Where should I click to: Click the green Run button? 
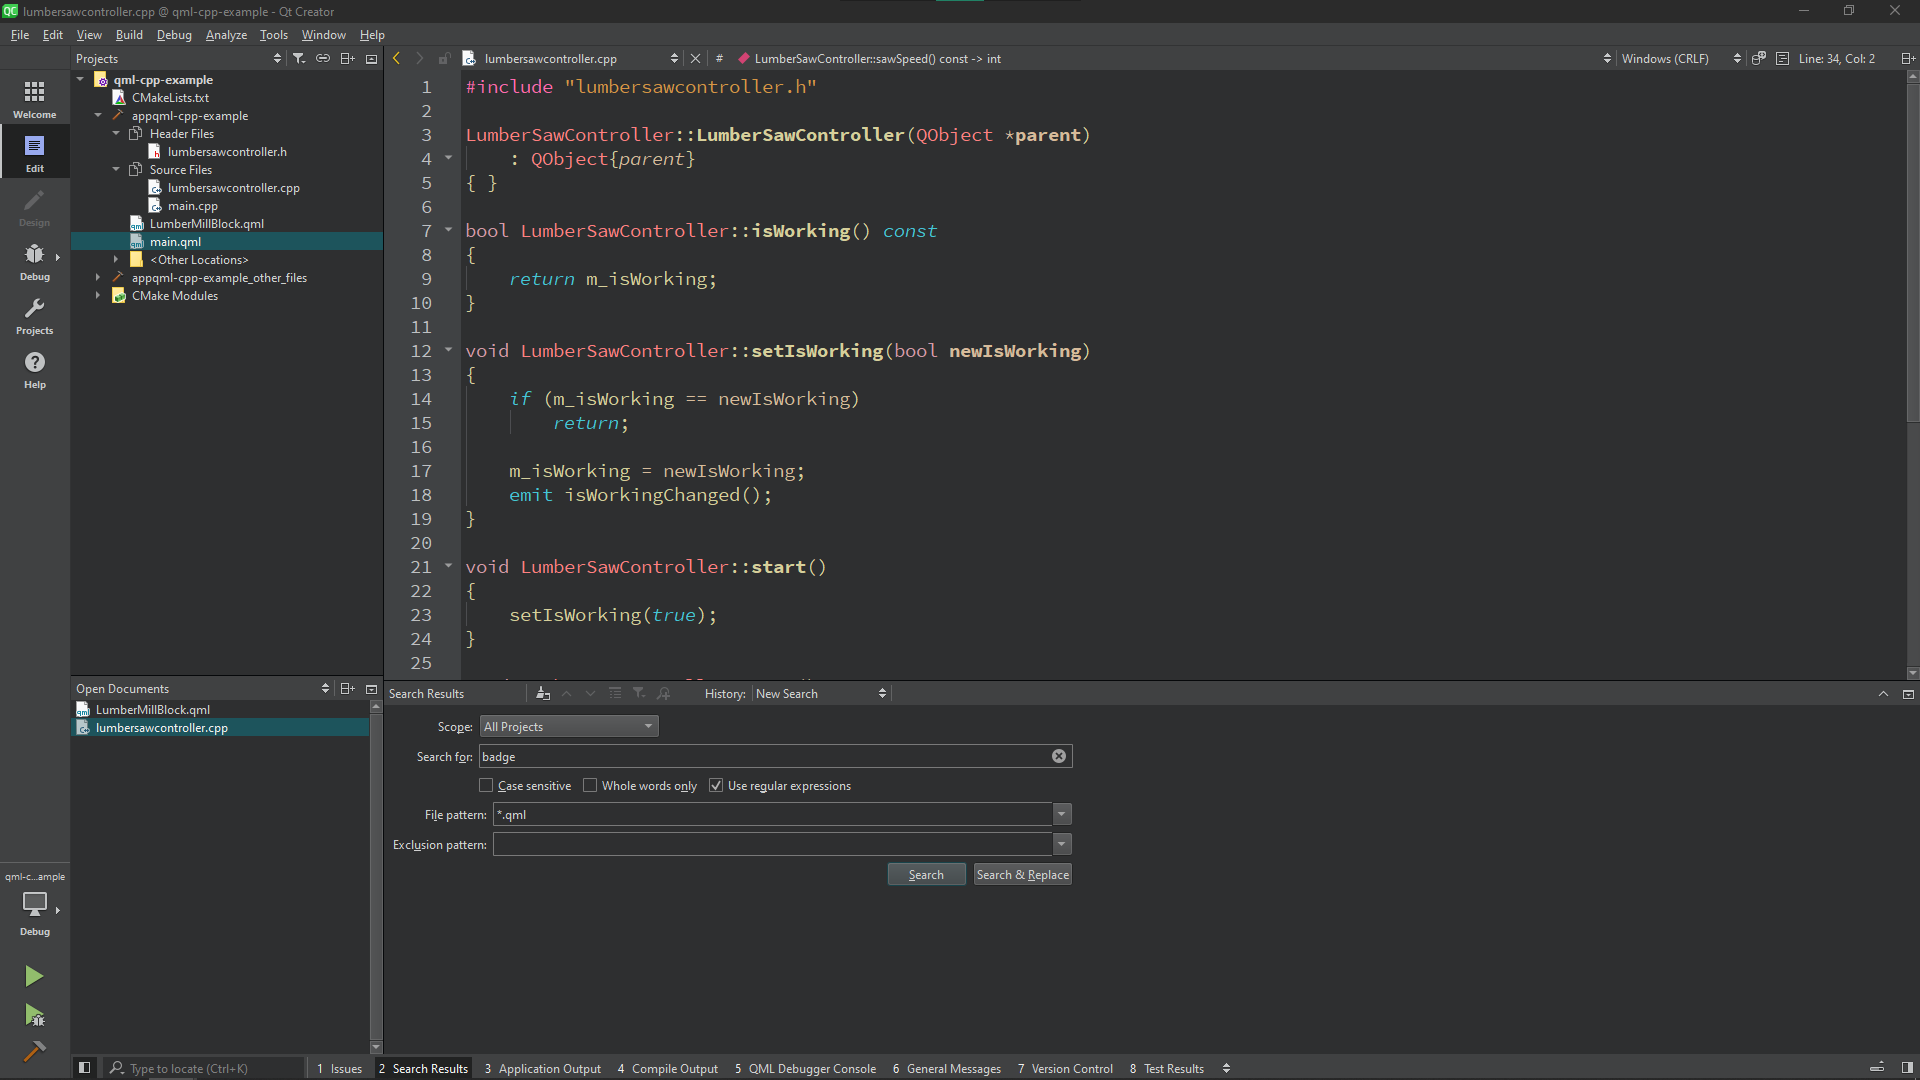coord(34,976)
